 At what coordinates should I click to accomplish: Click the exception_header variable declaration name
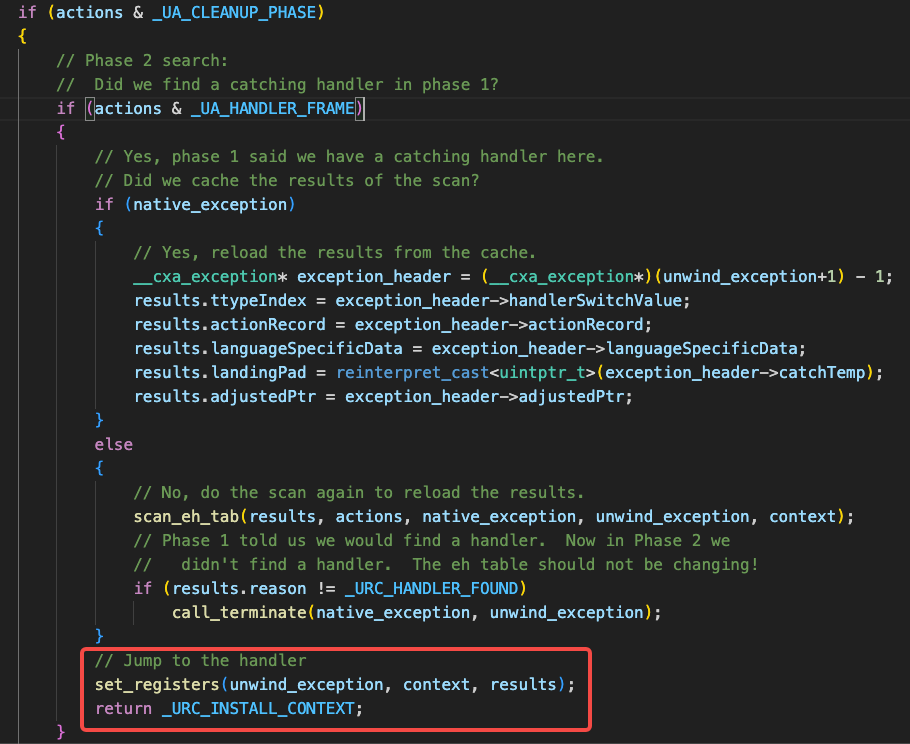coord(374,276)
